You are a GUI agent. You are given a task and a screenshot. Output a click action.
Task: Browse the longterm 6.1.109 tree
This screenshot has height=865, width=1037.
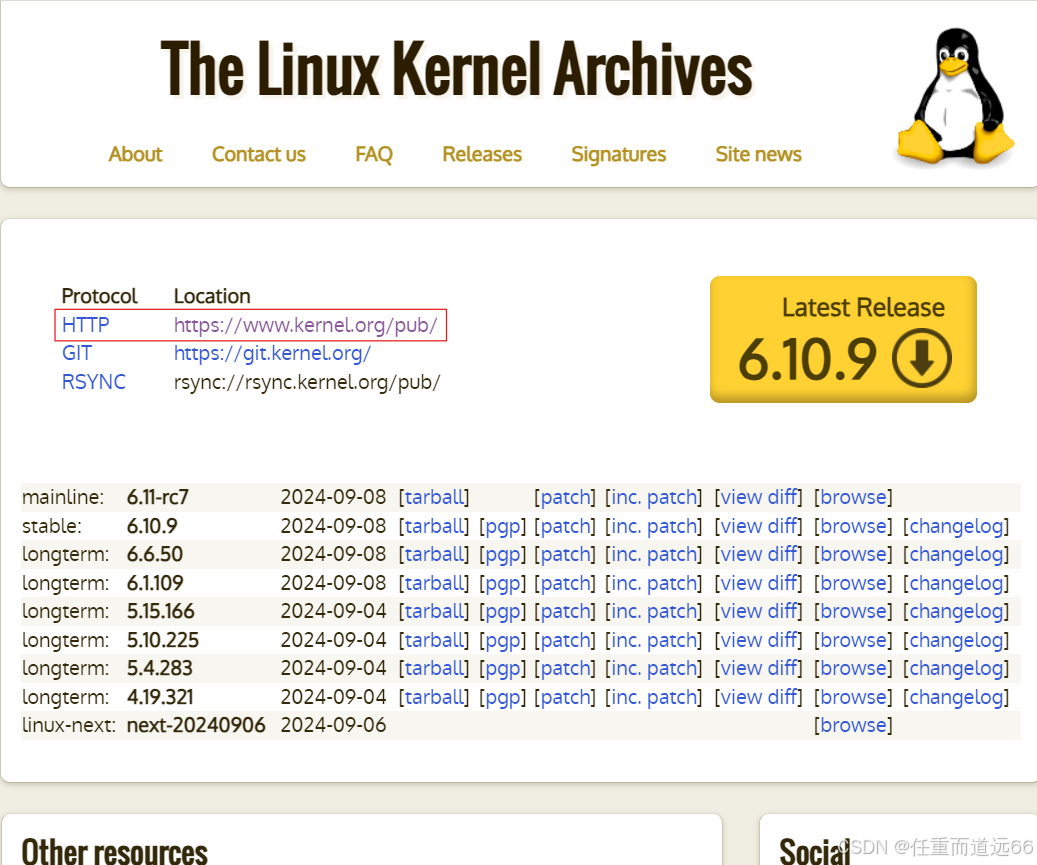853,583
